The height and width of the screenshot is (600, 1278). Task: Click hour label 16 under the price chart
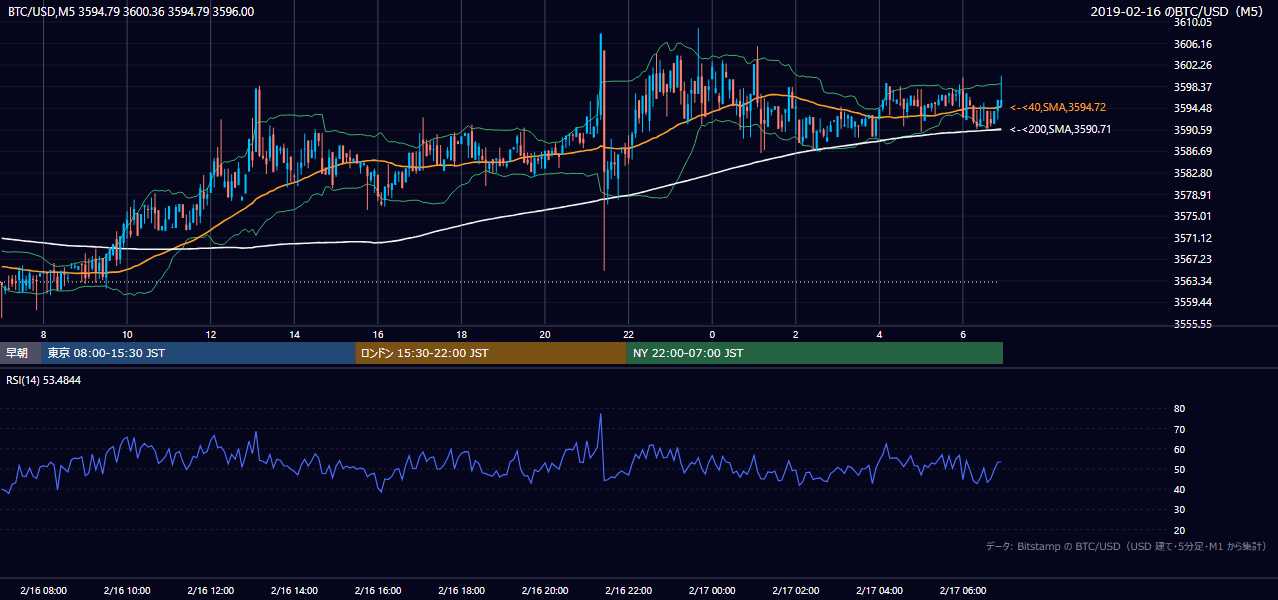(378, 334)
